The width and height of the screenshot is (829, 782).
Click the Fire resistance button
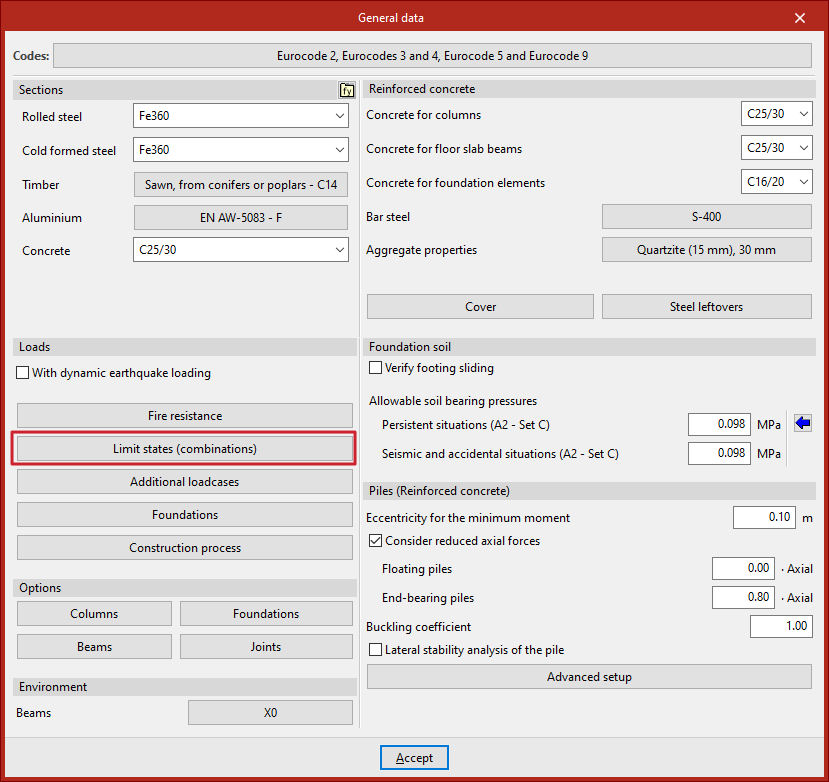(x=185, y=416)
